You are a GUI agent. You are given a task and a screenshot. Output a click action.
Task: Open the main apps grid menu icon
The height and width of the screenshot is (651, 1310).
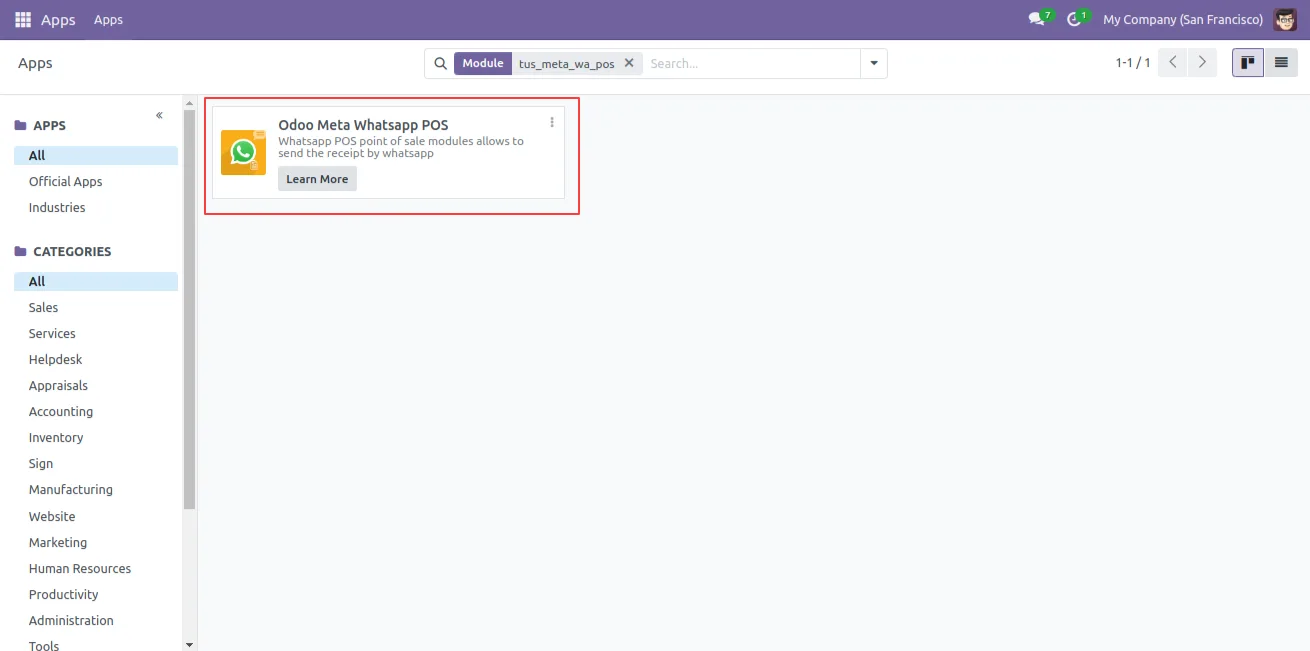(x=23, y=19)
